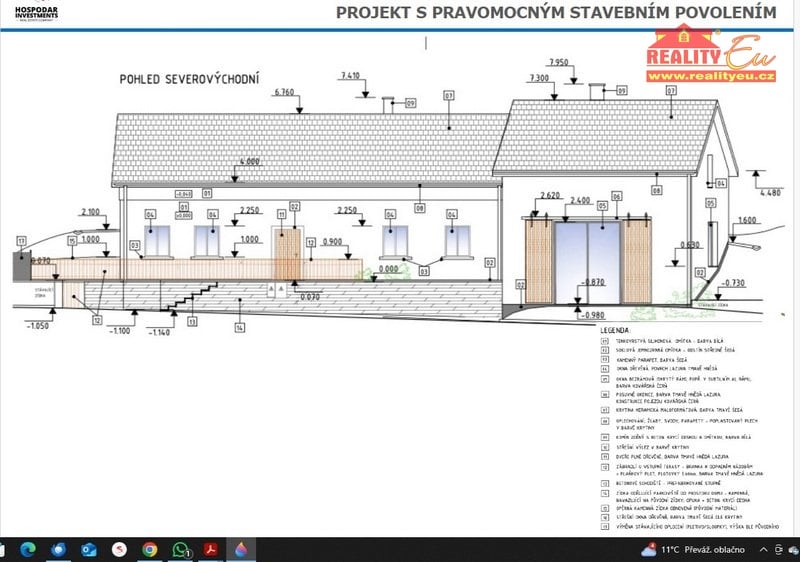Click callout marker 15 near the left fence
This screenshot has height=562, width=800.
coord(72,241)
